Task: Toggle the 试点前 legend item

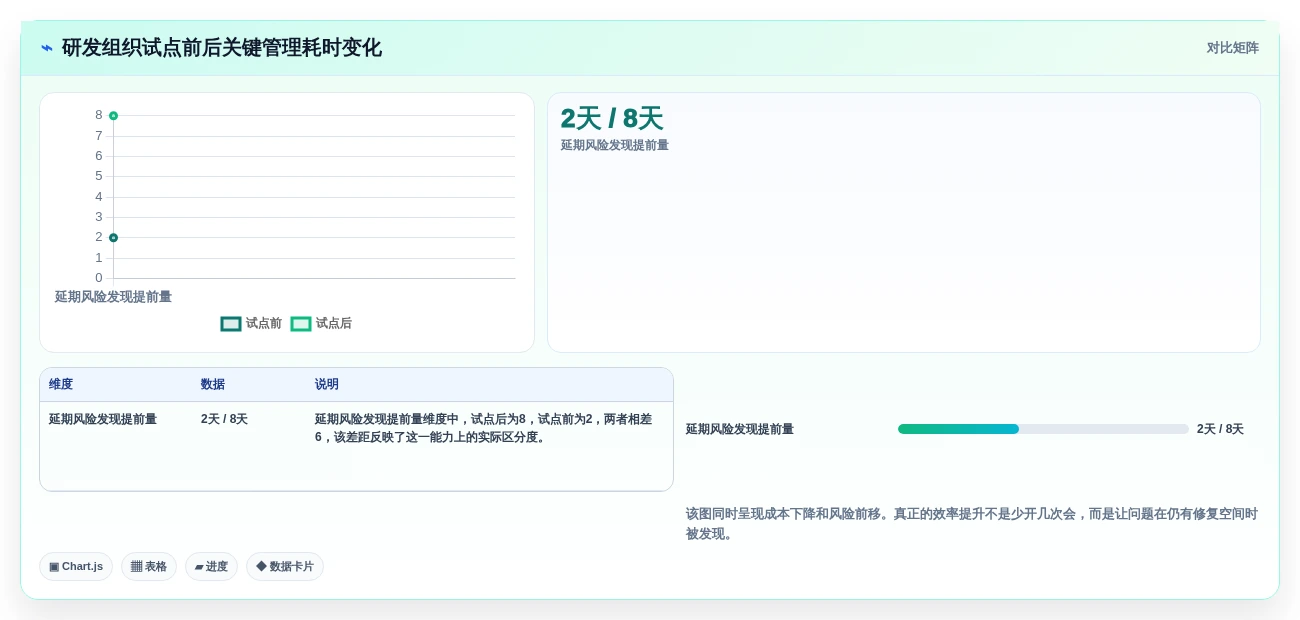Action: click(x=251, y=324)
